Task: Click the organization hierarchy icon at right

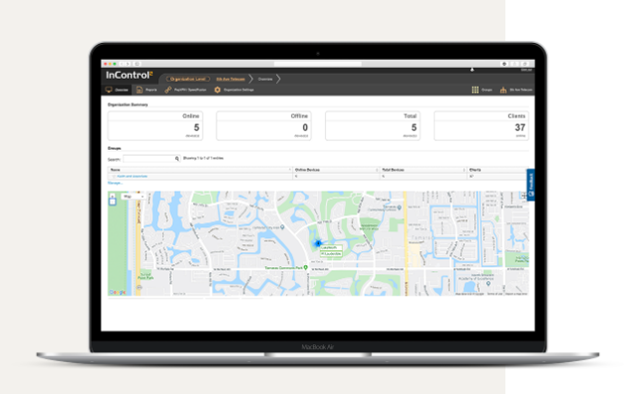Action: click(503, 90)
